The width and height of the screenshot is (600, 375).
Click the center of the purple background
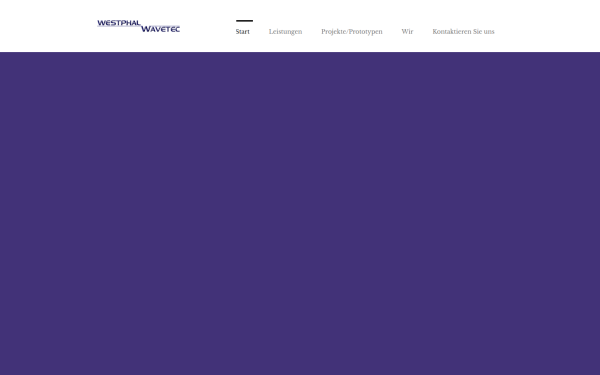point(300,214)
